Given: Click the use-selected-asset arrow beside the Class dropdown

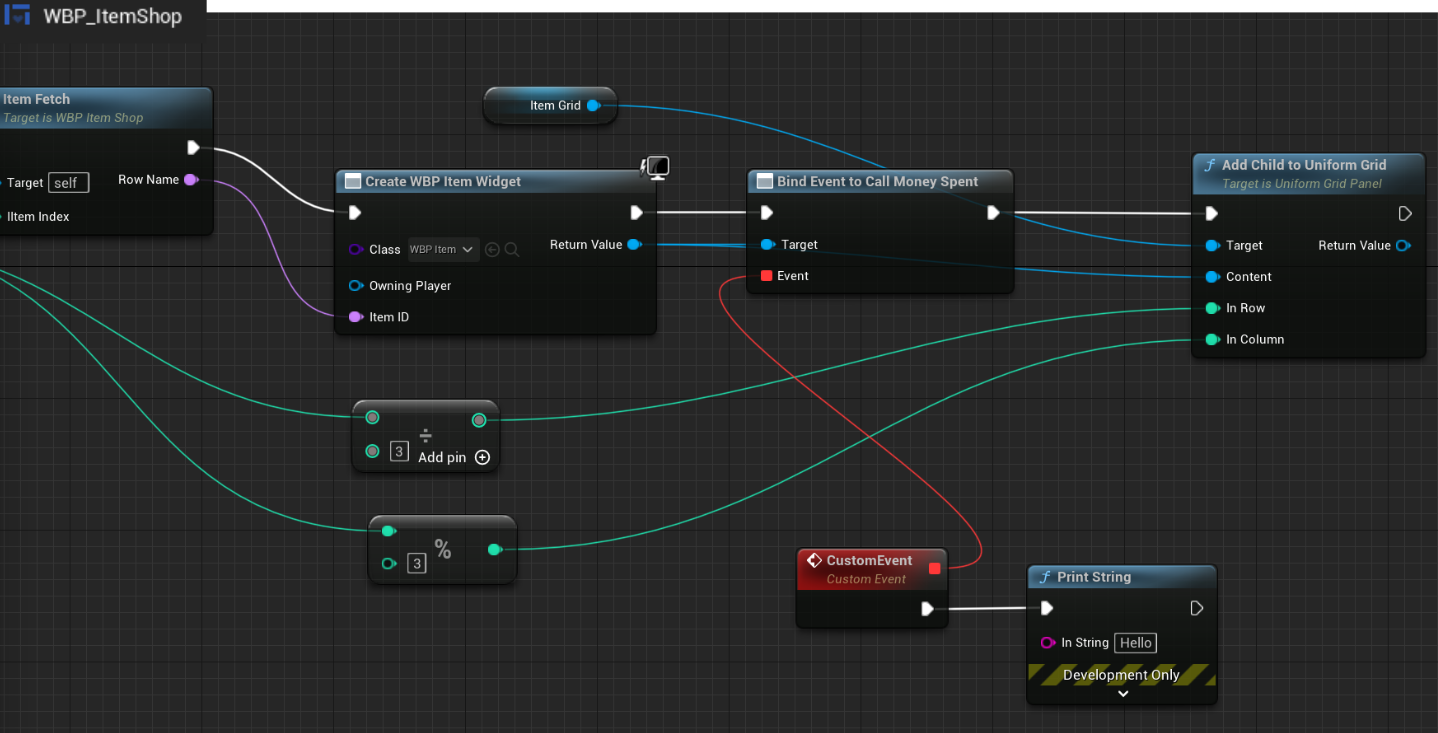Looking at the screenshot, I should pyautogui.click(x=491, y=249).
